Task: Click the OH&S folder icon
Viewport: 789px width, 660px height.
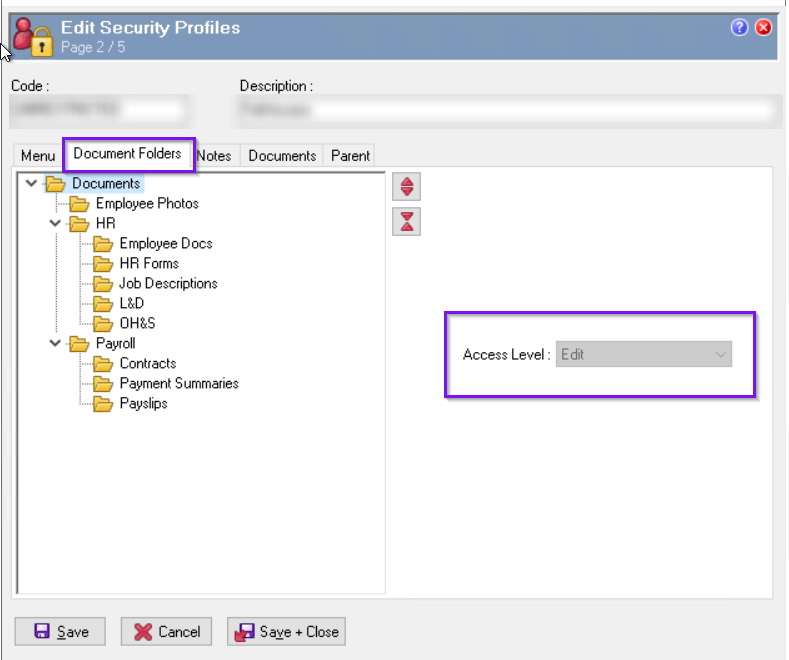Action: tap(102, 324)
